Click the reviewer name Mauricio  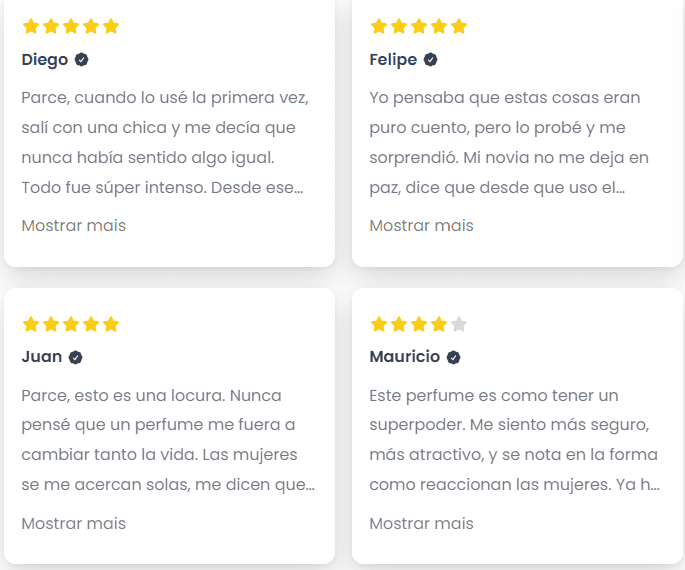click(404, 357)
